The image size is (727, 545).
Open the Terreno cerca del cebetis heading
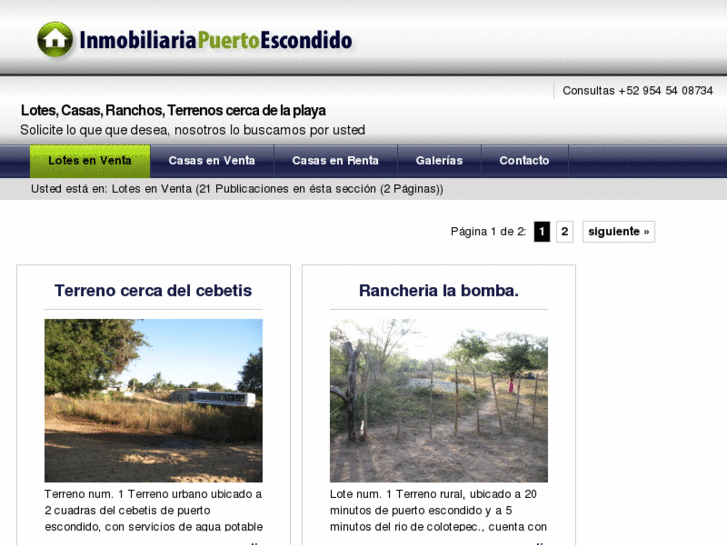tap(153, 290)
